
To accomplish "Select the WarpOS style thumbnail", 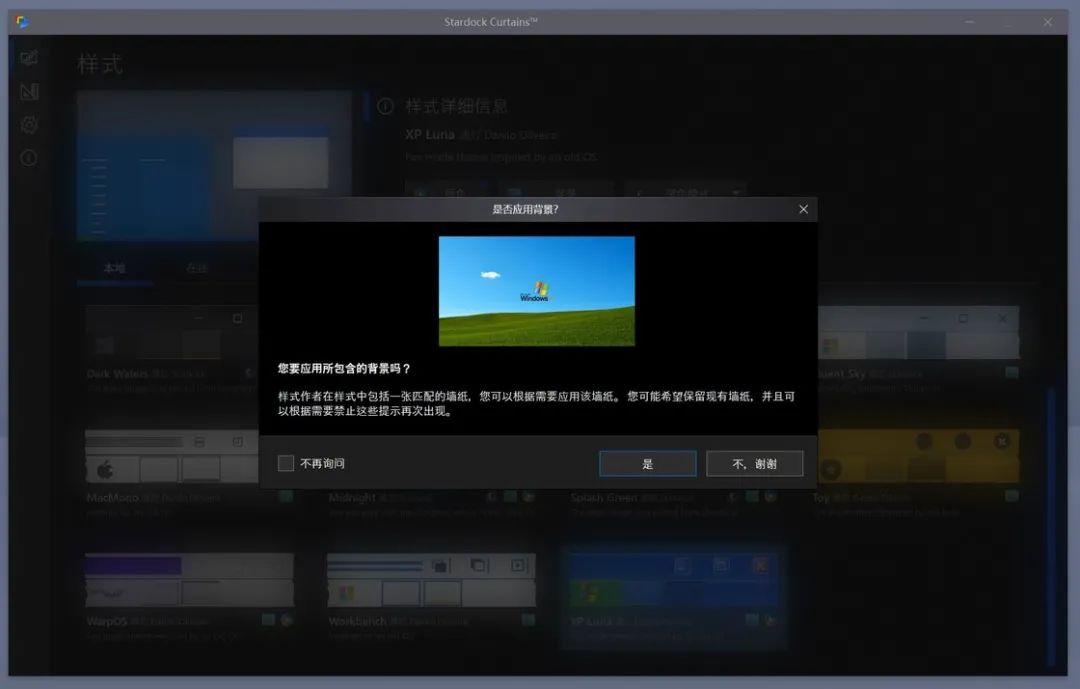I will click(x=189, y=580).
